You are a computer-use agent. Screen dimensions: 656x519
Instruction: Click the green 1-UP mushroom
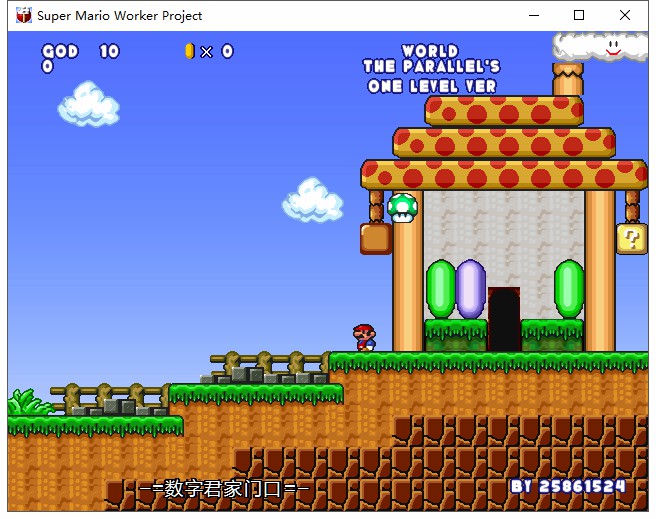click(x=402, y=207)
